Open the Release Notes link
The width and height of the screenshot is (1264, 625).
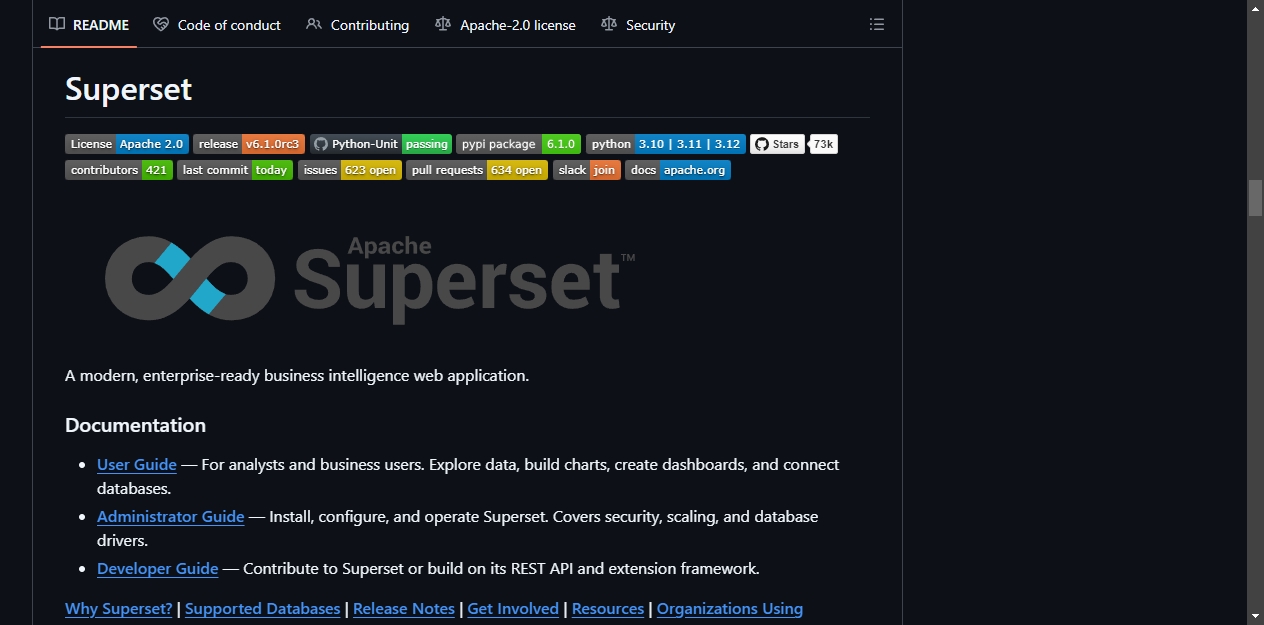tap(404, 609)
